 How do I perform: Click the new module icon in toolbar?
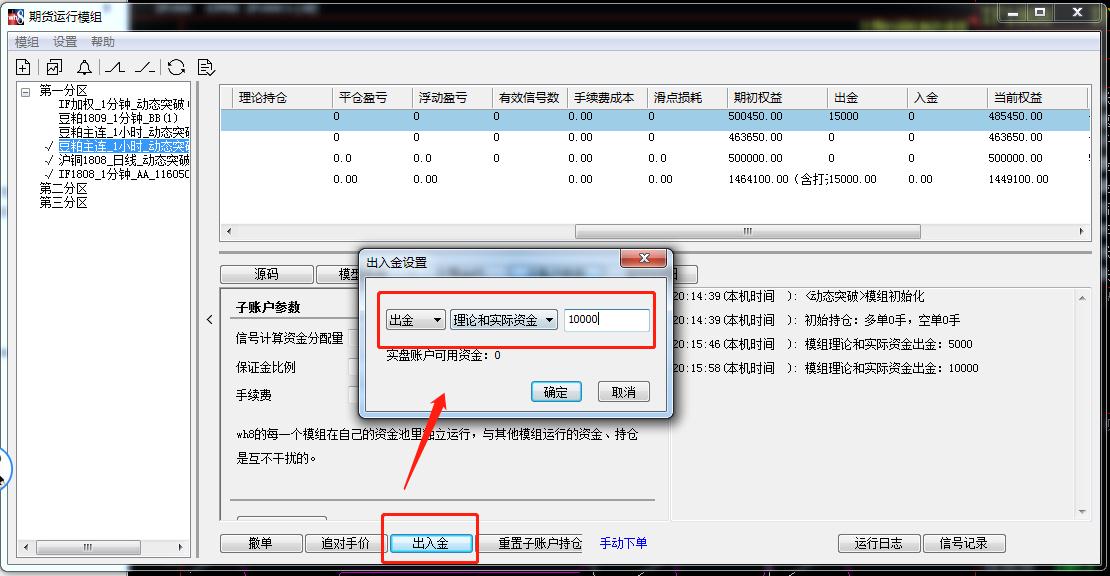(24, 67)
